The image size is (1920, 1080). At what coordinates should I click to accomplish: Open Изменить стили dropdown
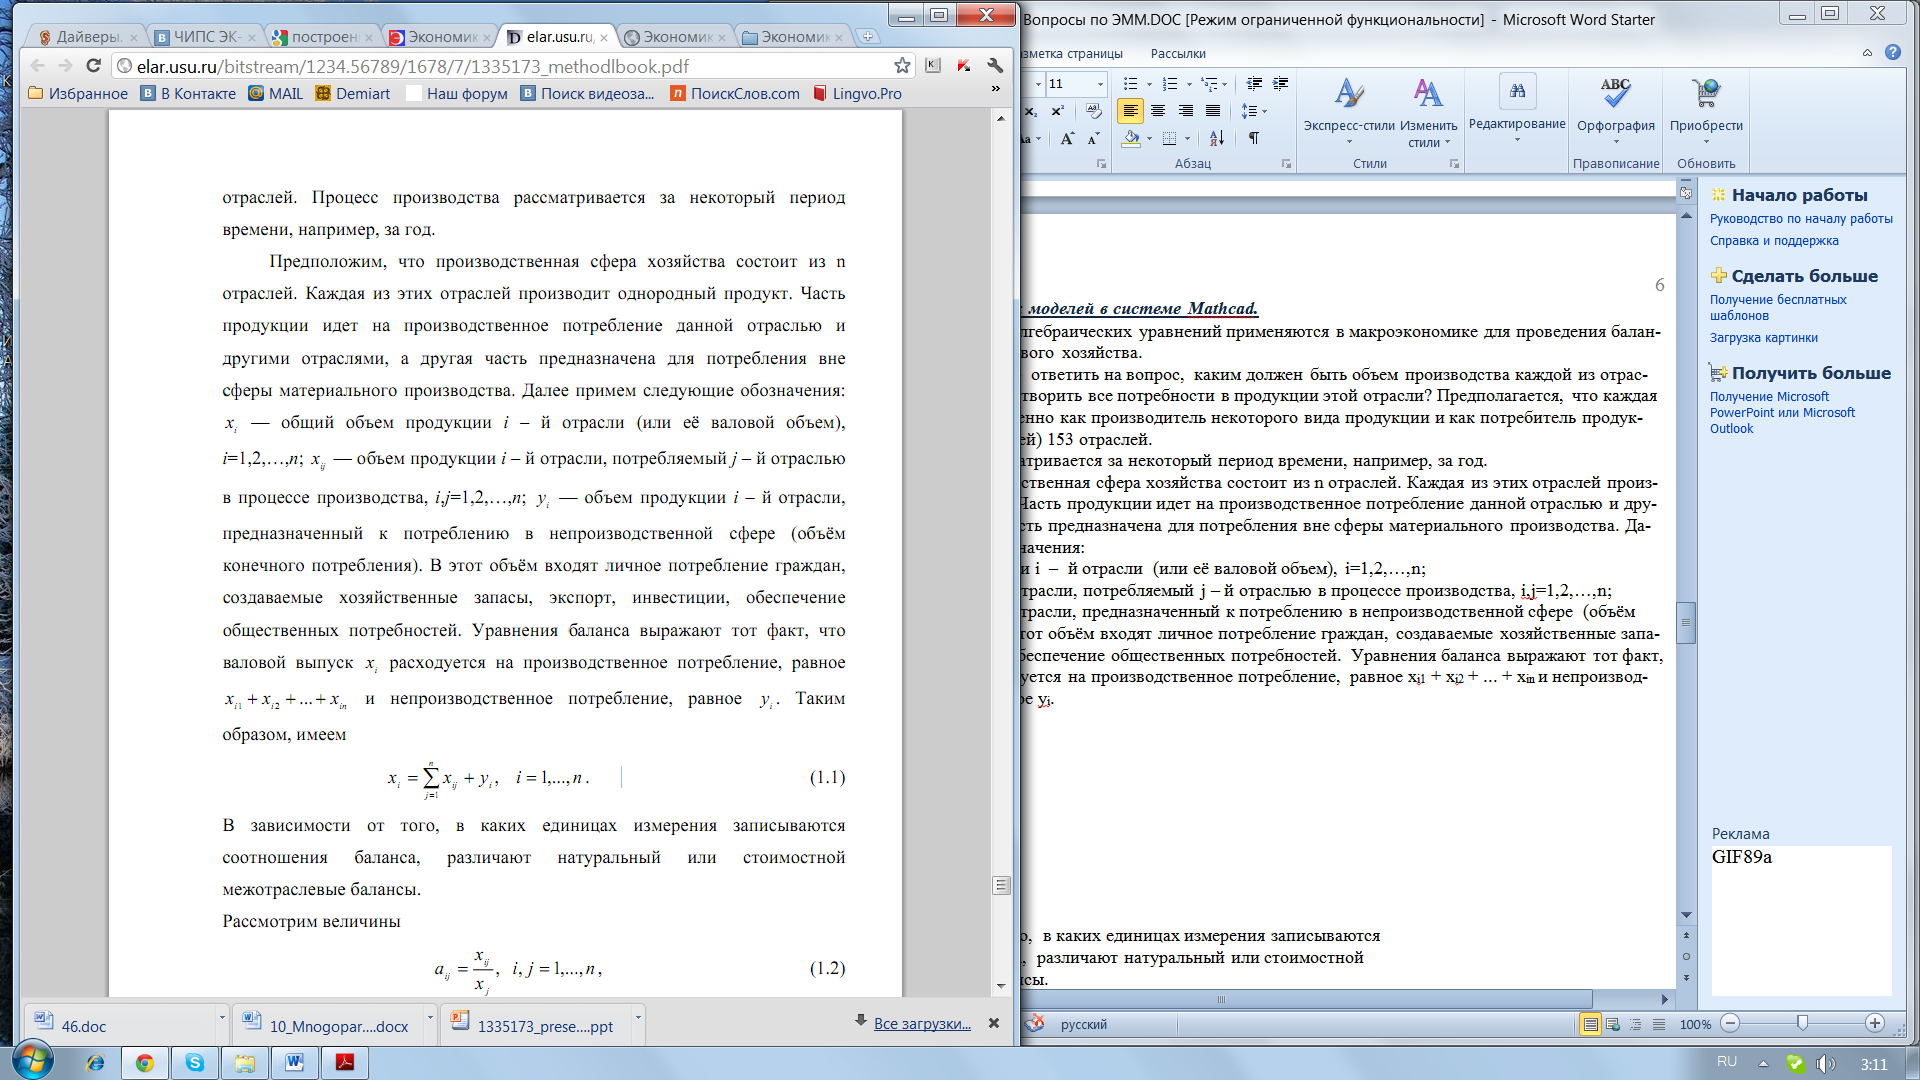click(1428, 112)
